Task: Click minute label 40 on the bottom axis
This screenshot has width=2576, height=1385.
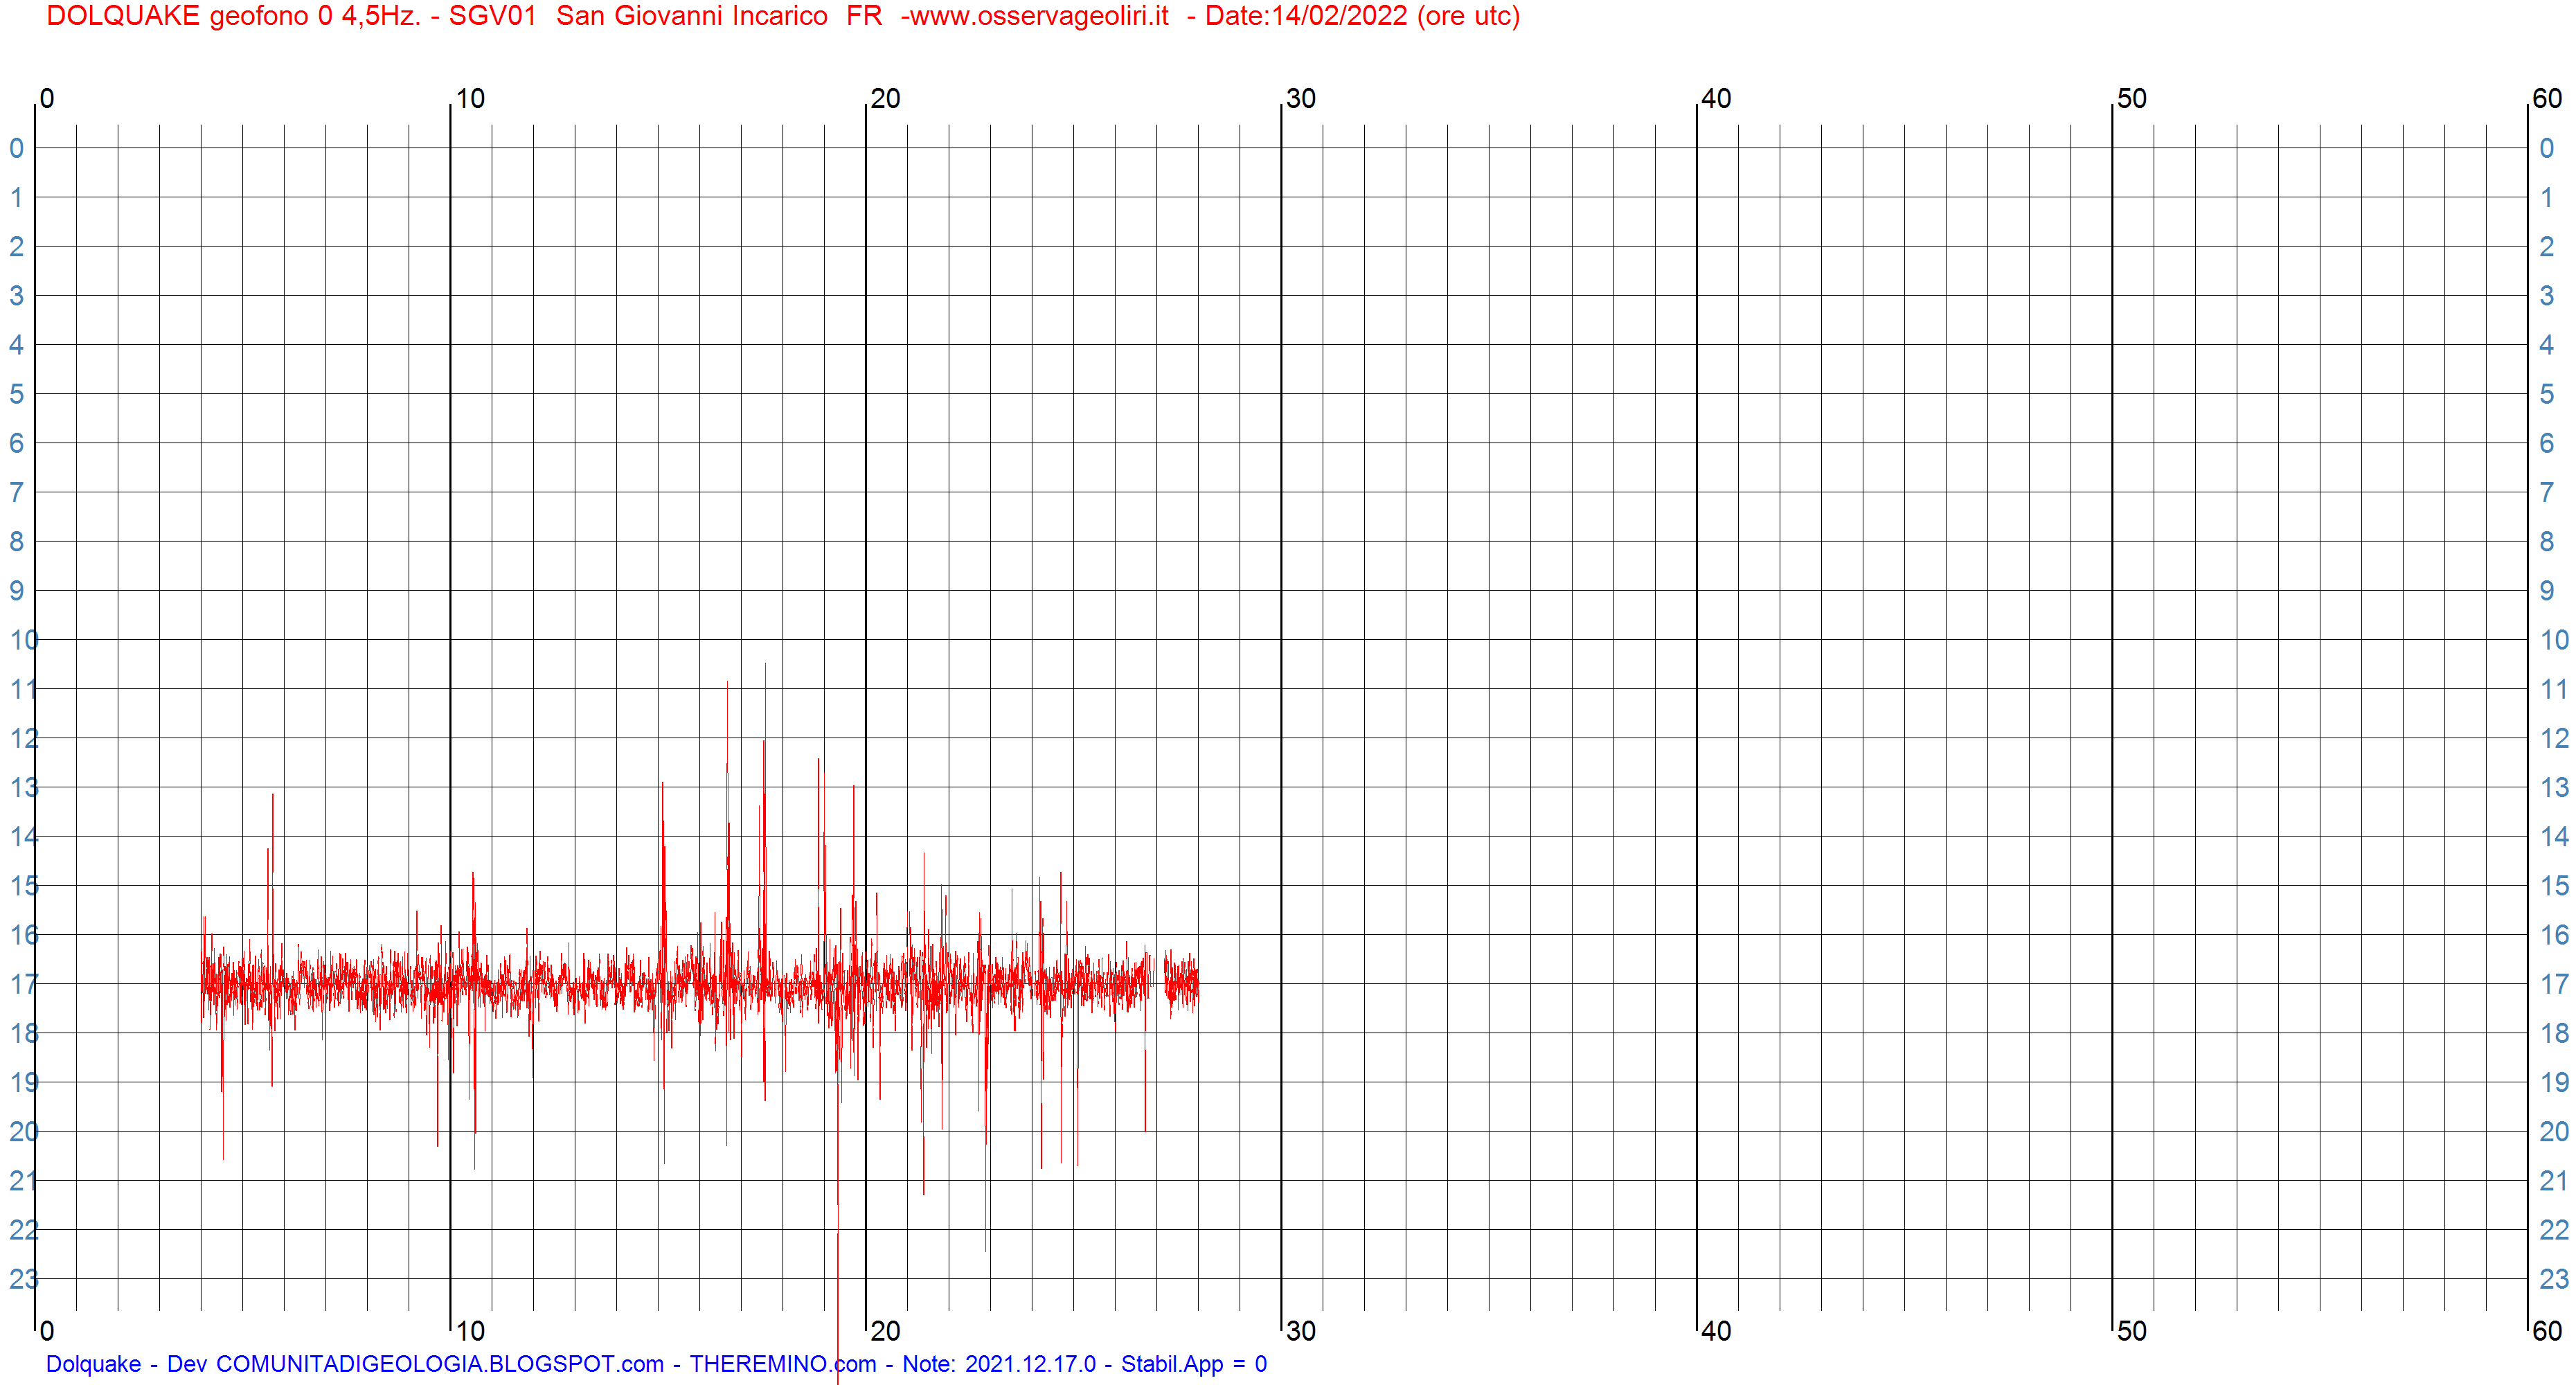Action: coord(1716,1331)
